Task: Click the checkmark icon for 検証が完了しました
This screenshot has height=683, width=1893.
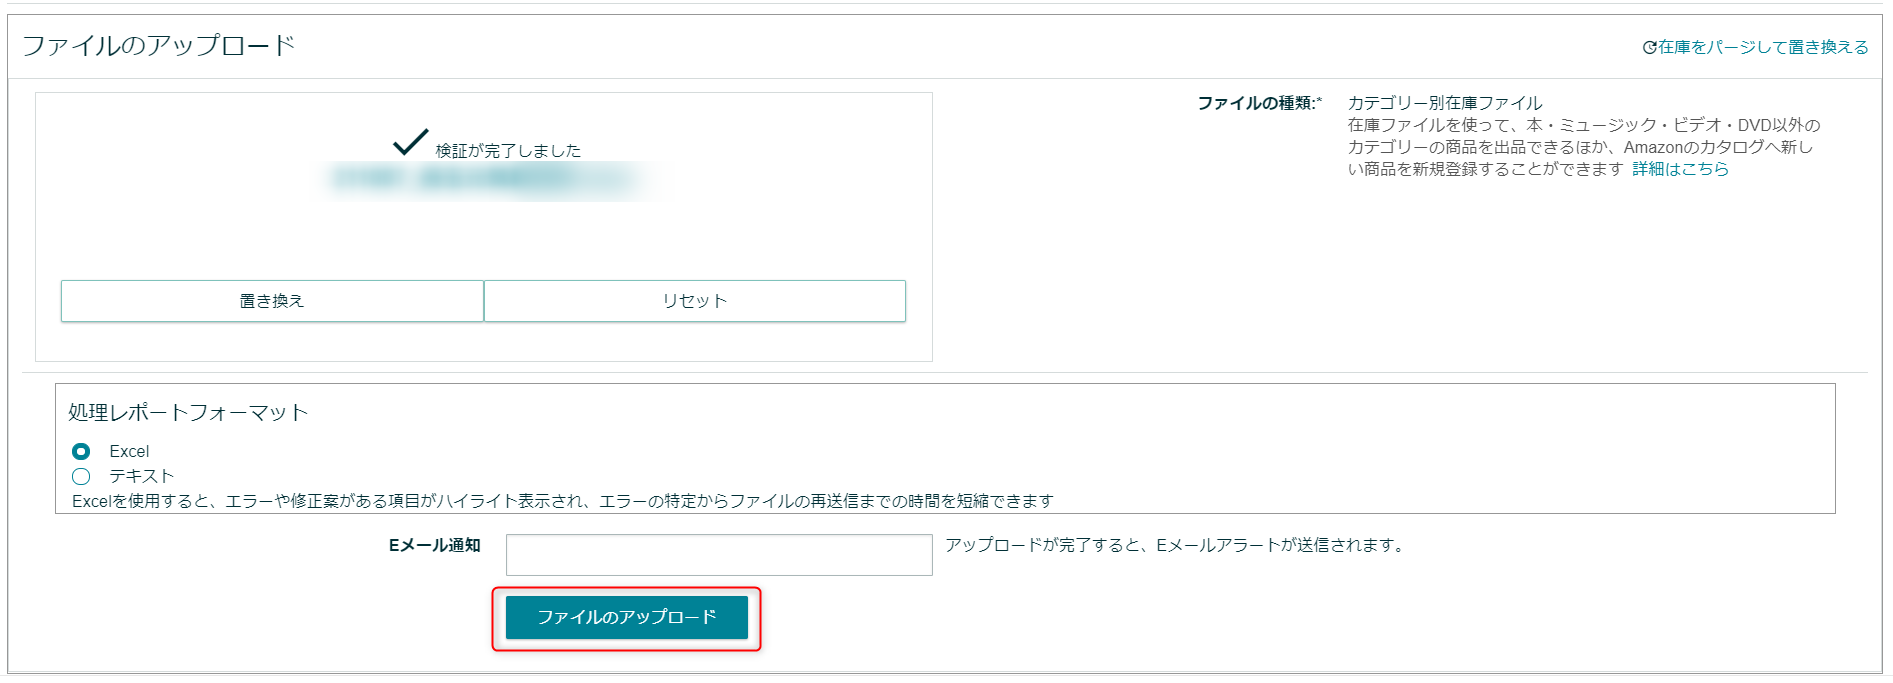Action: tap(410, 142)
